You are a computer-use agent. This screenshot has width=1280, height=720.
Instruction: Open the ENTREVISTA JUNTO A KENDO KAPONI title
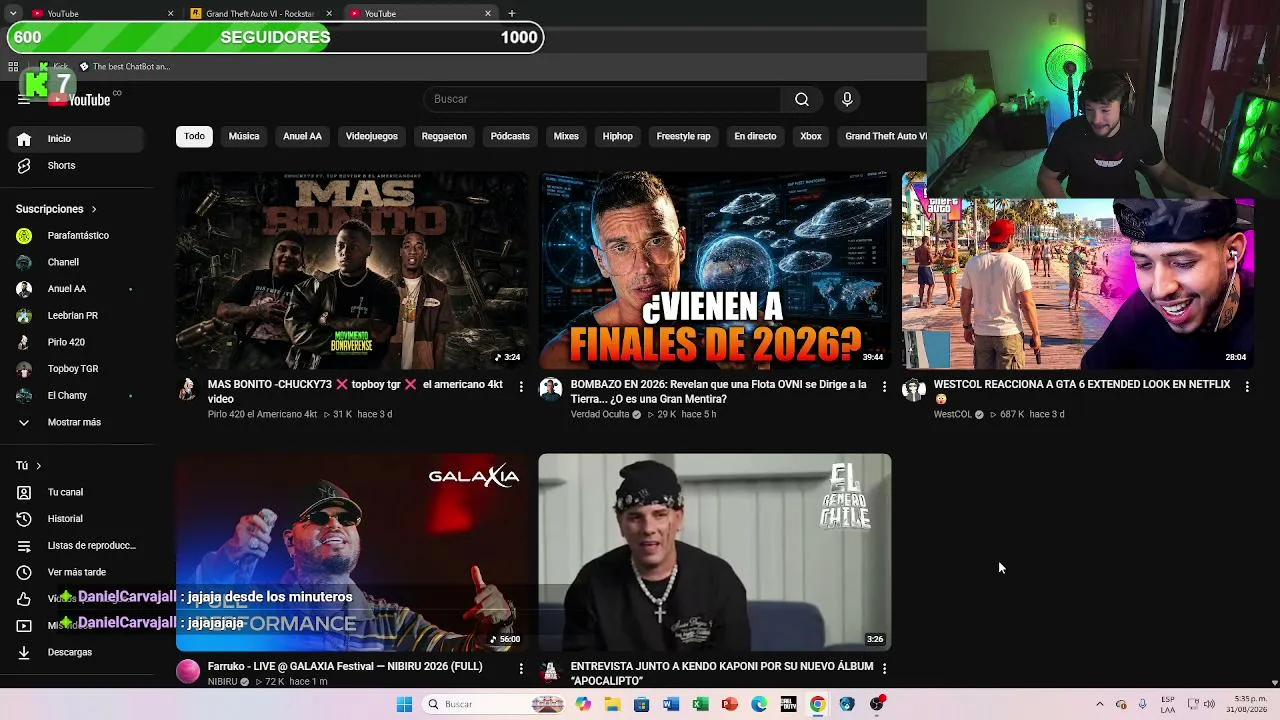click(722, 673)
